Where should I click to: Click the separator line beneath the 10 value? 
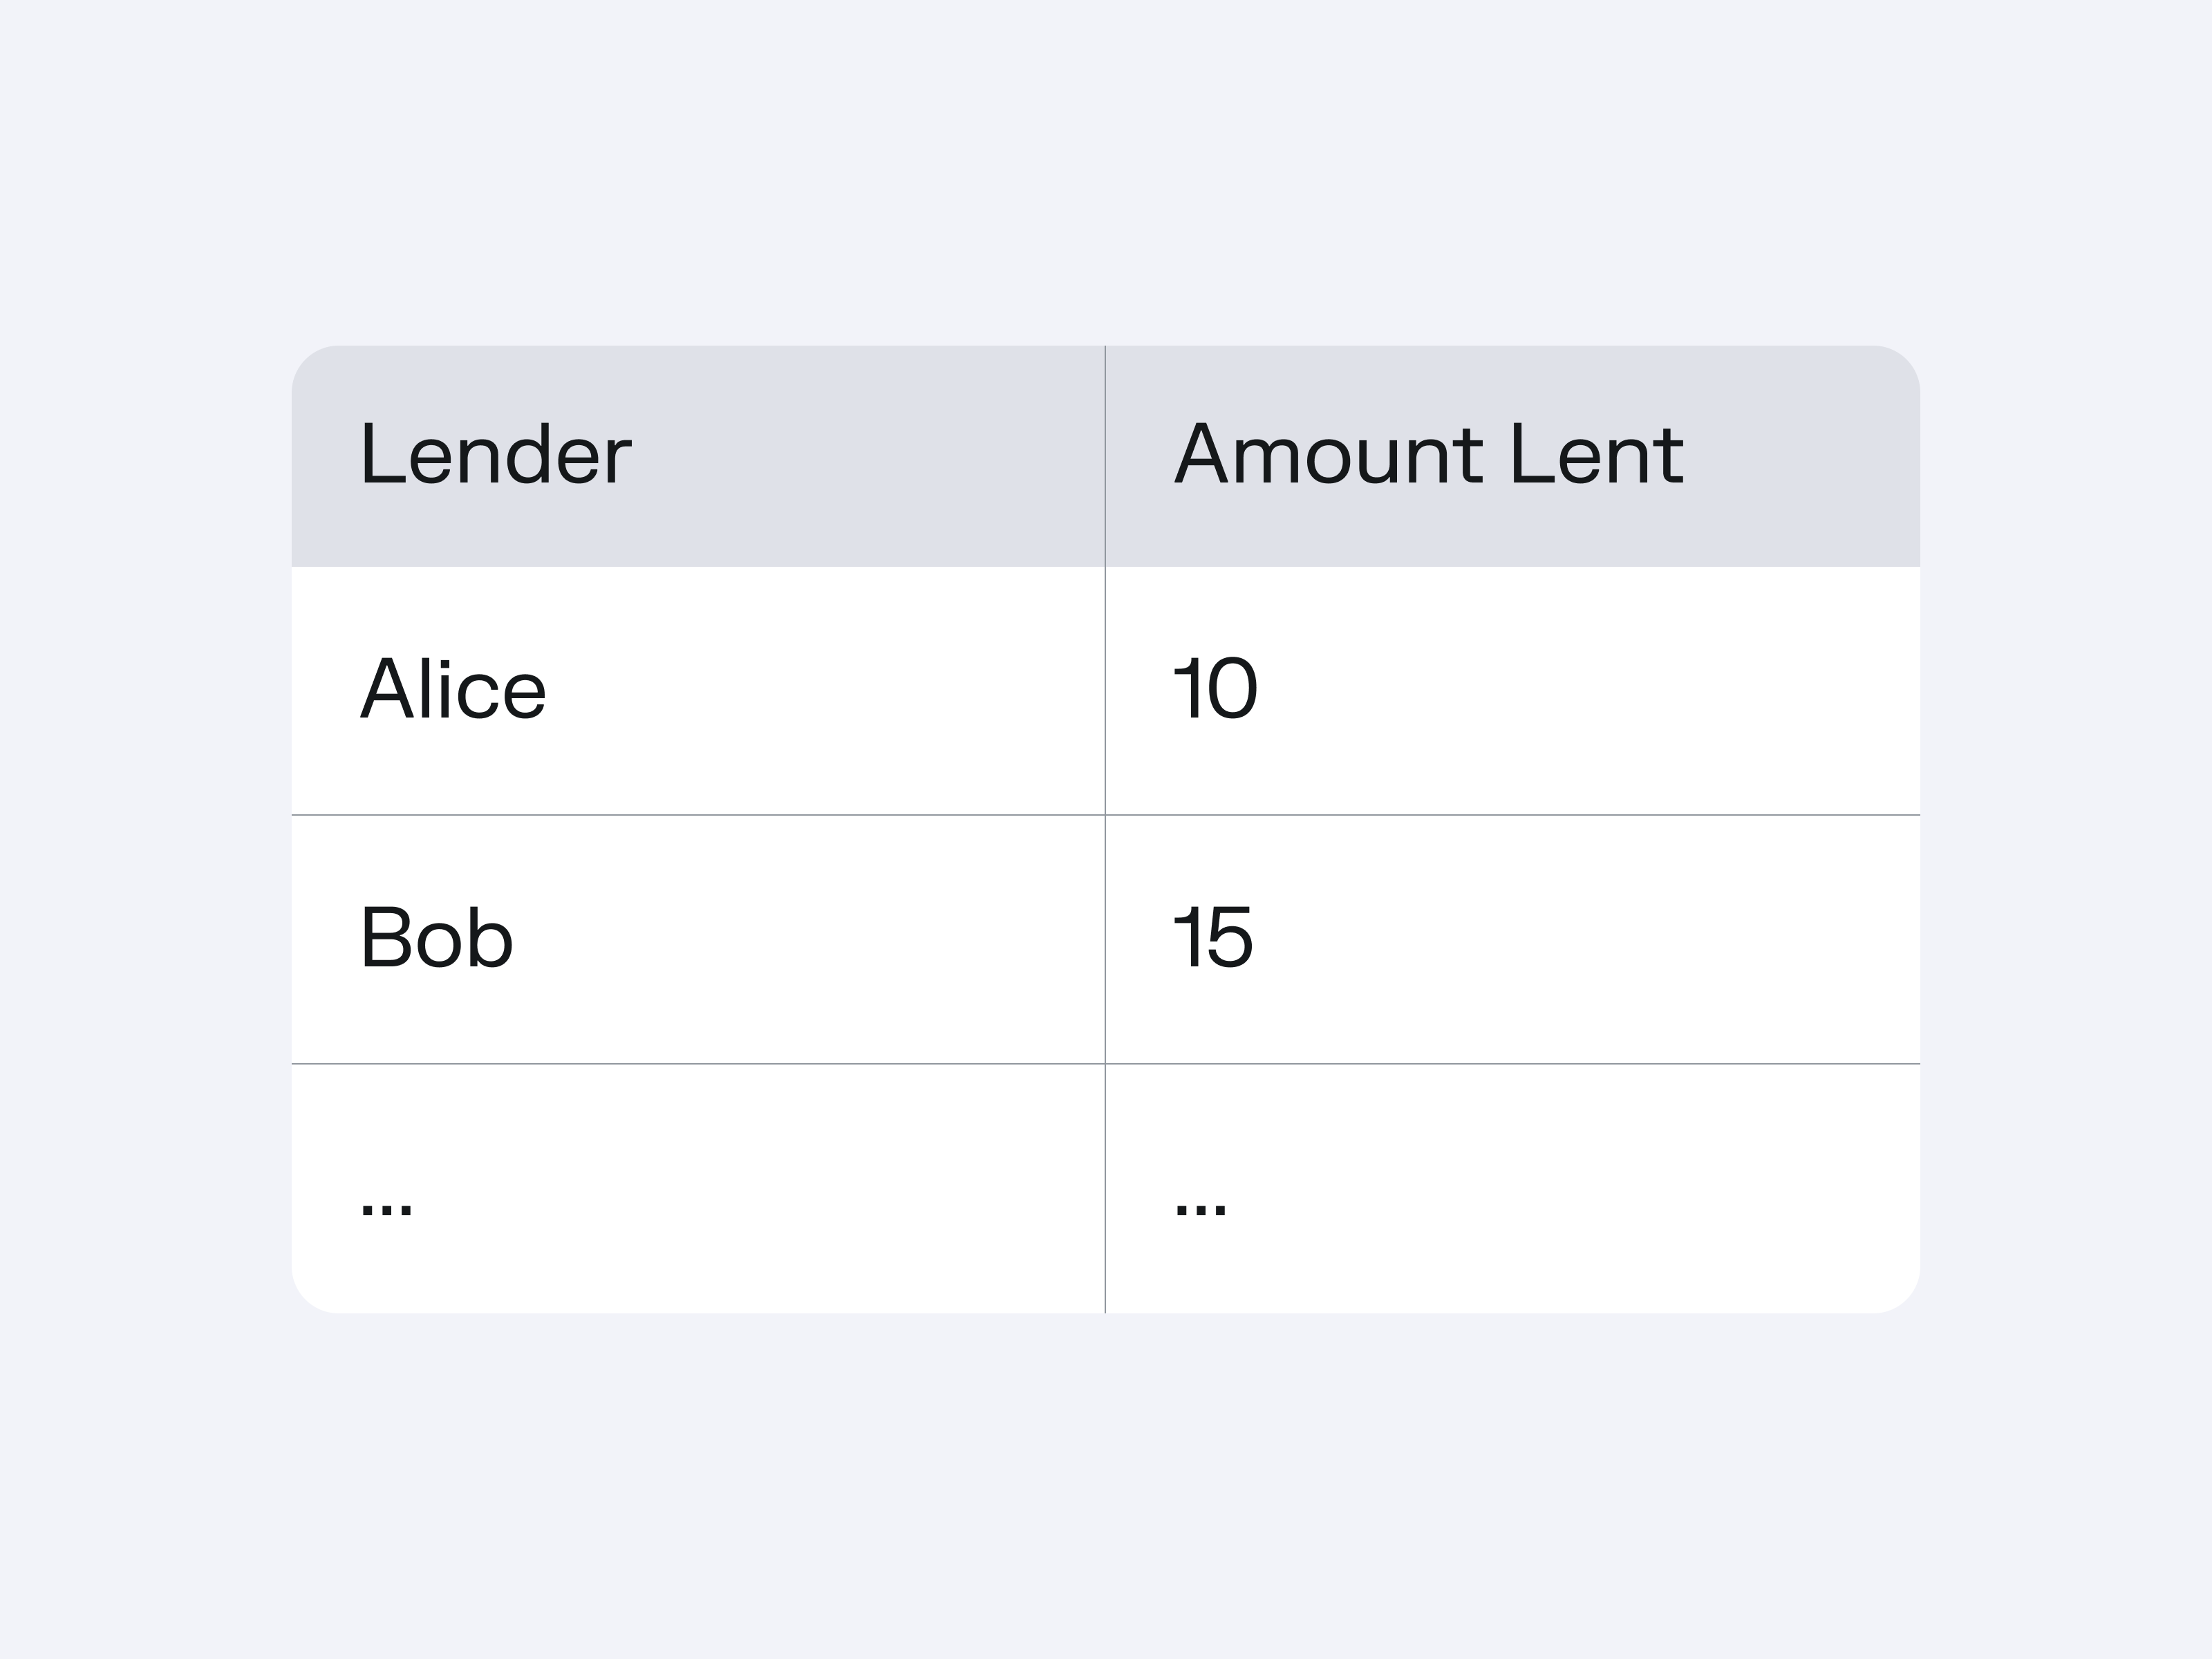click(x=1512, y=815)
